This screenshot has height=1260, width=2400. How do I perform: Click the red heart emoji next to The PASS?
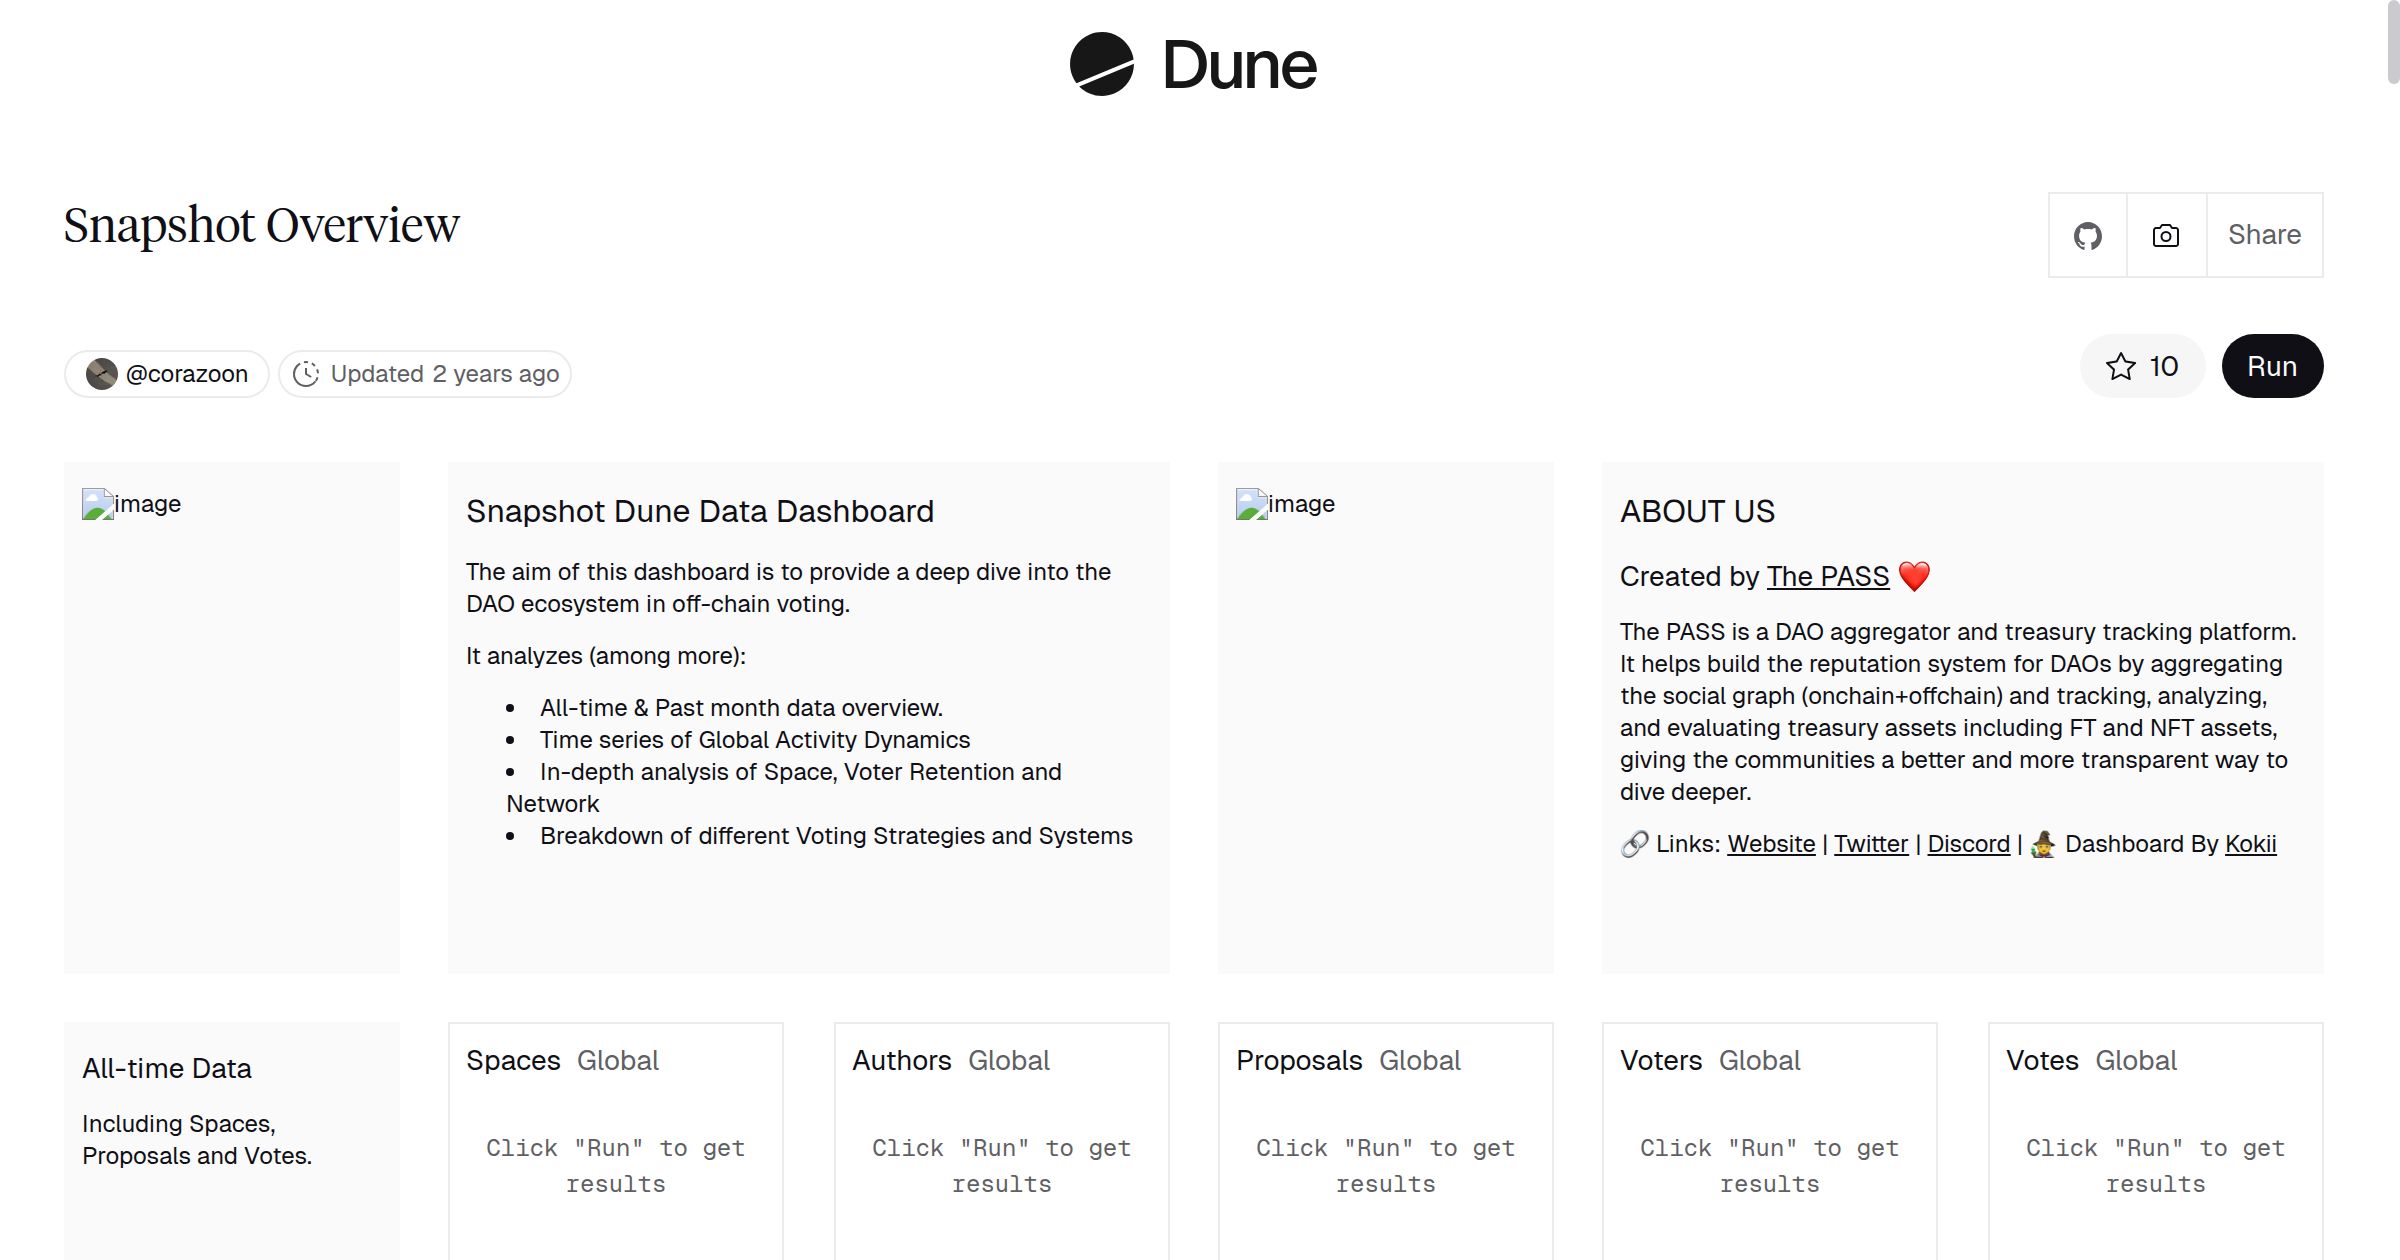1914,575
